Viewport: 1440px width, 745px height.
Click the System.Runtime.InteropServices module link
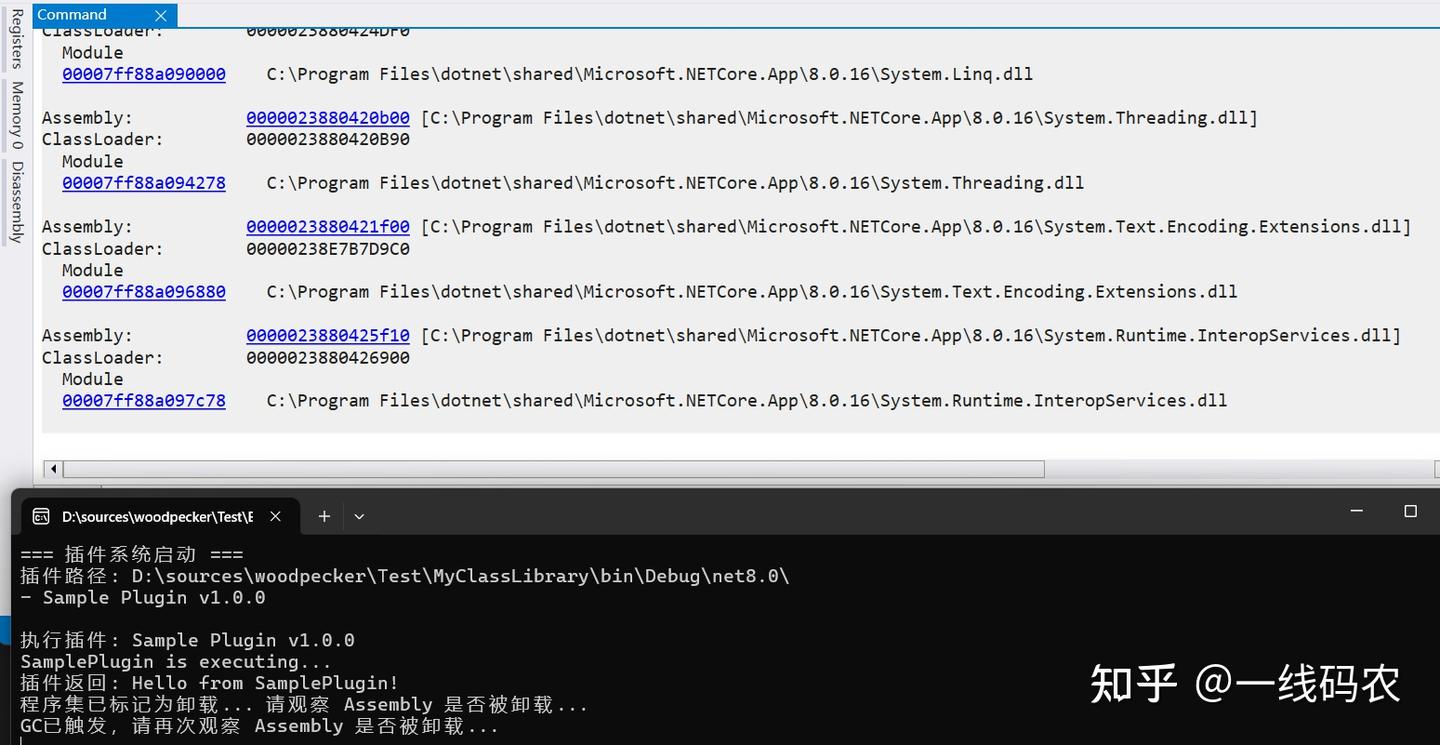pos(143,400)
